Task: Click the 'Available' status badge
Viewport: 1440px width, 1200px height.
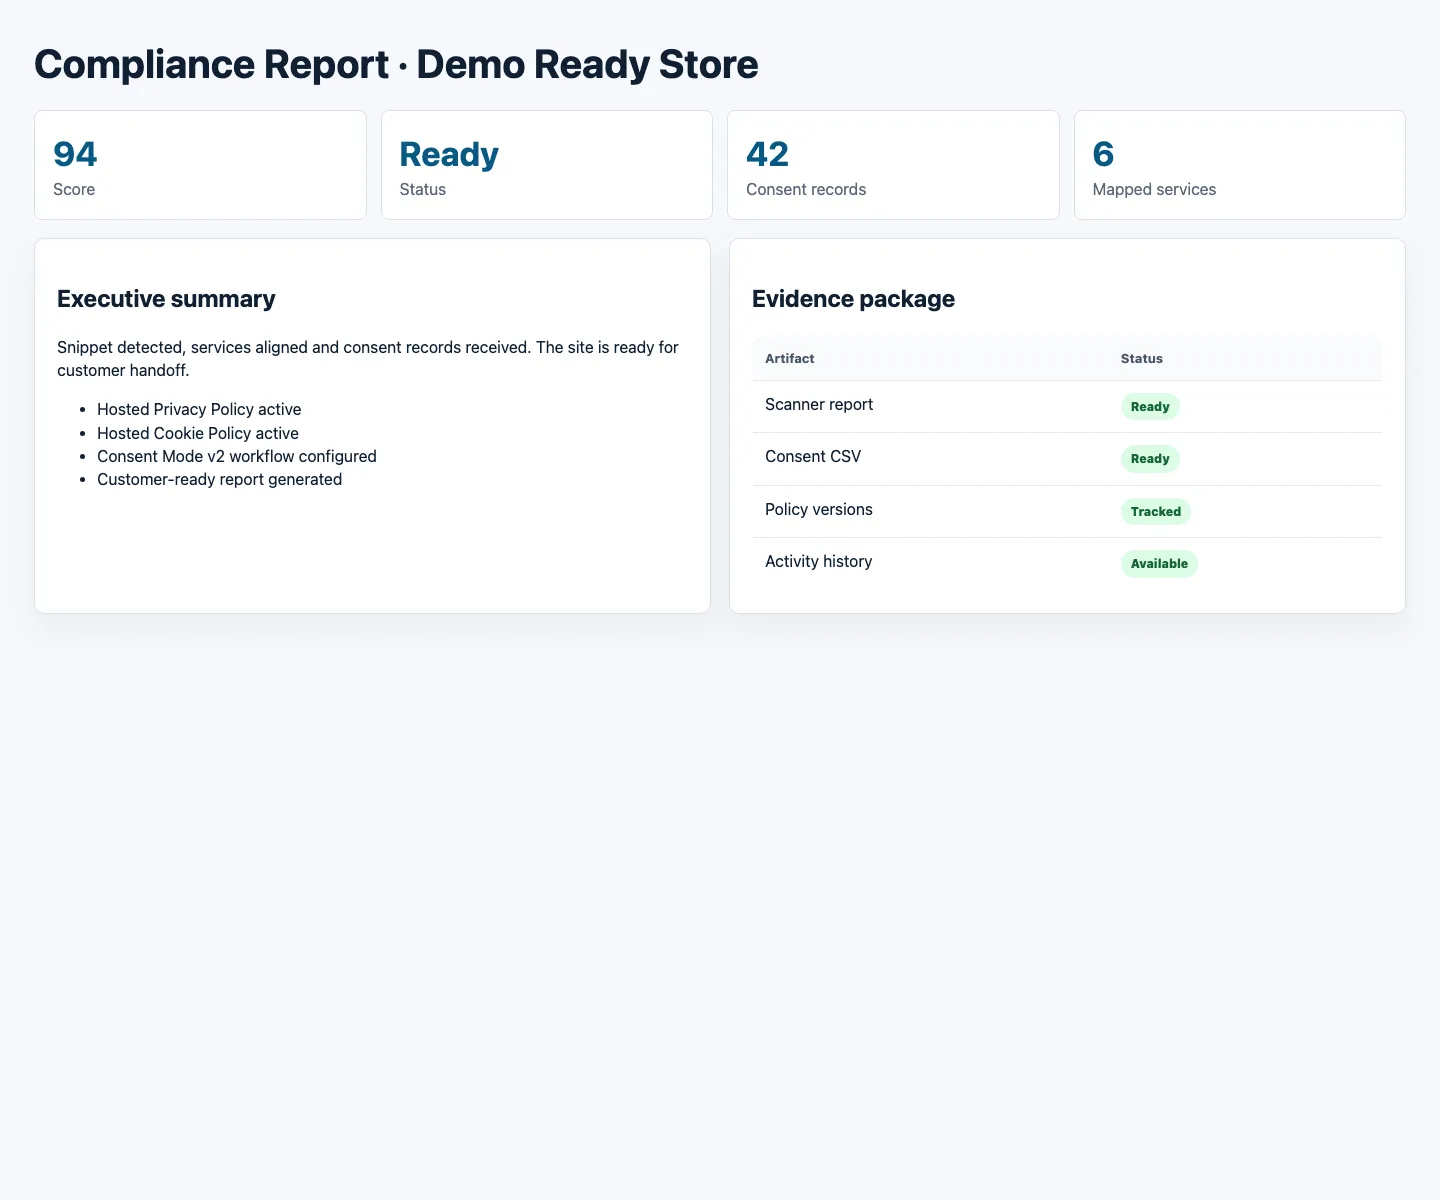Action: click(x=1159, y=564)
